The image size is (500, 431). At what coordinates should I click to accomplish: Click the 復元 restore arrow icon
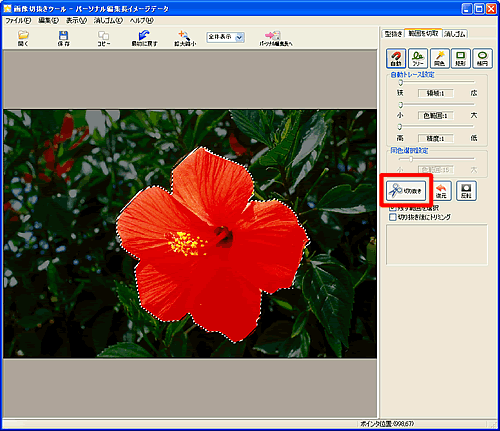tap(441, 191)
